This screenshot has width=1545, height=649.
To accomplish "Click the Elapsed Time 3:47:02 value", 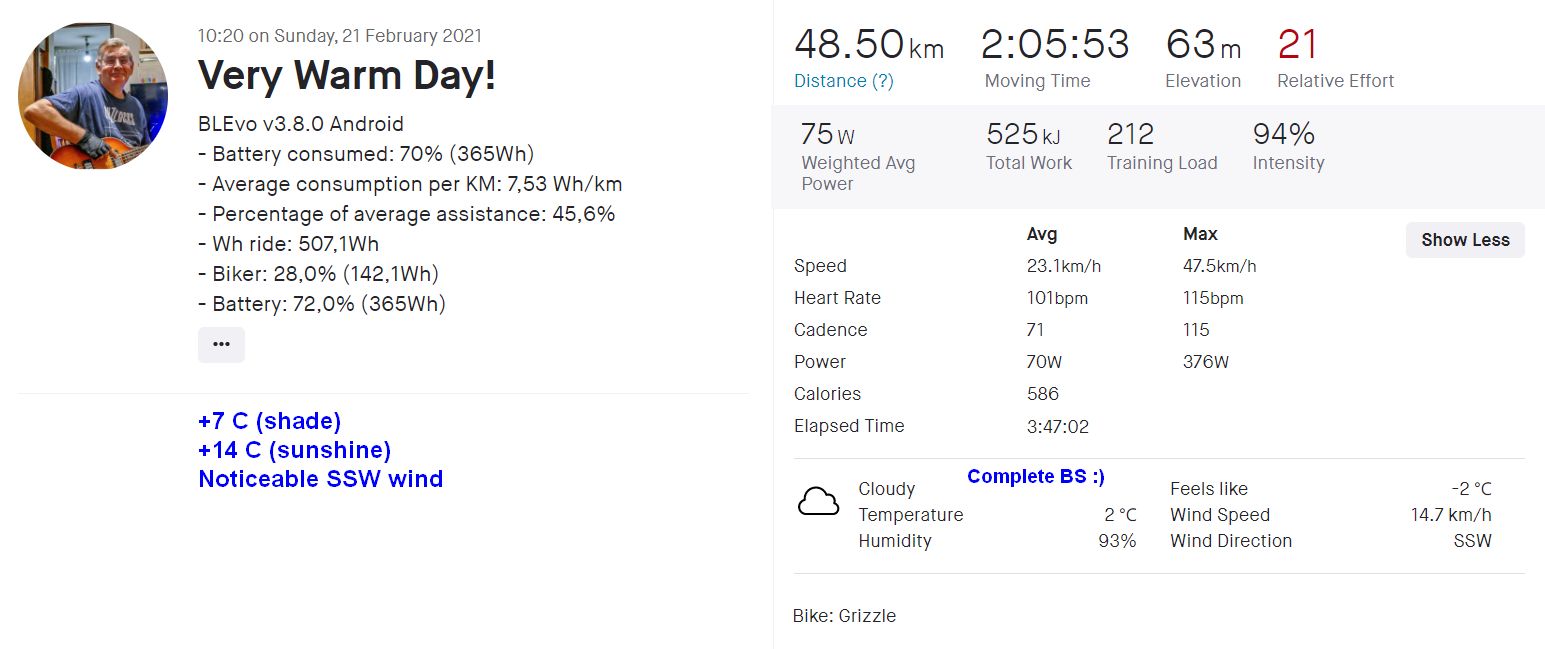I will click(x=1057, y=426).
